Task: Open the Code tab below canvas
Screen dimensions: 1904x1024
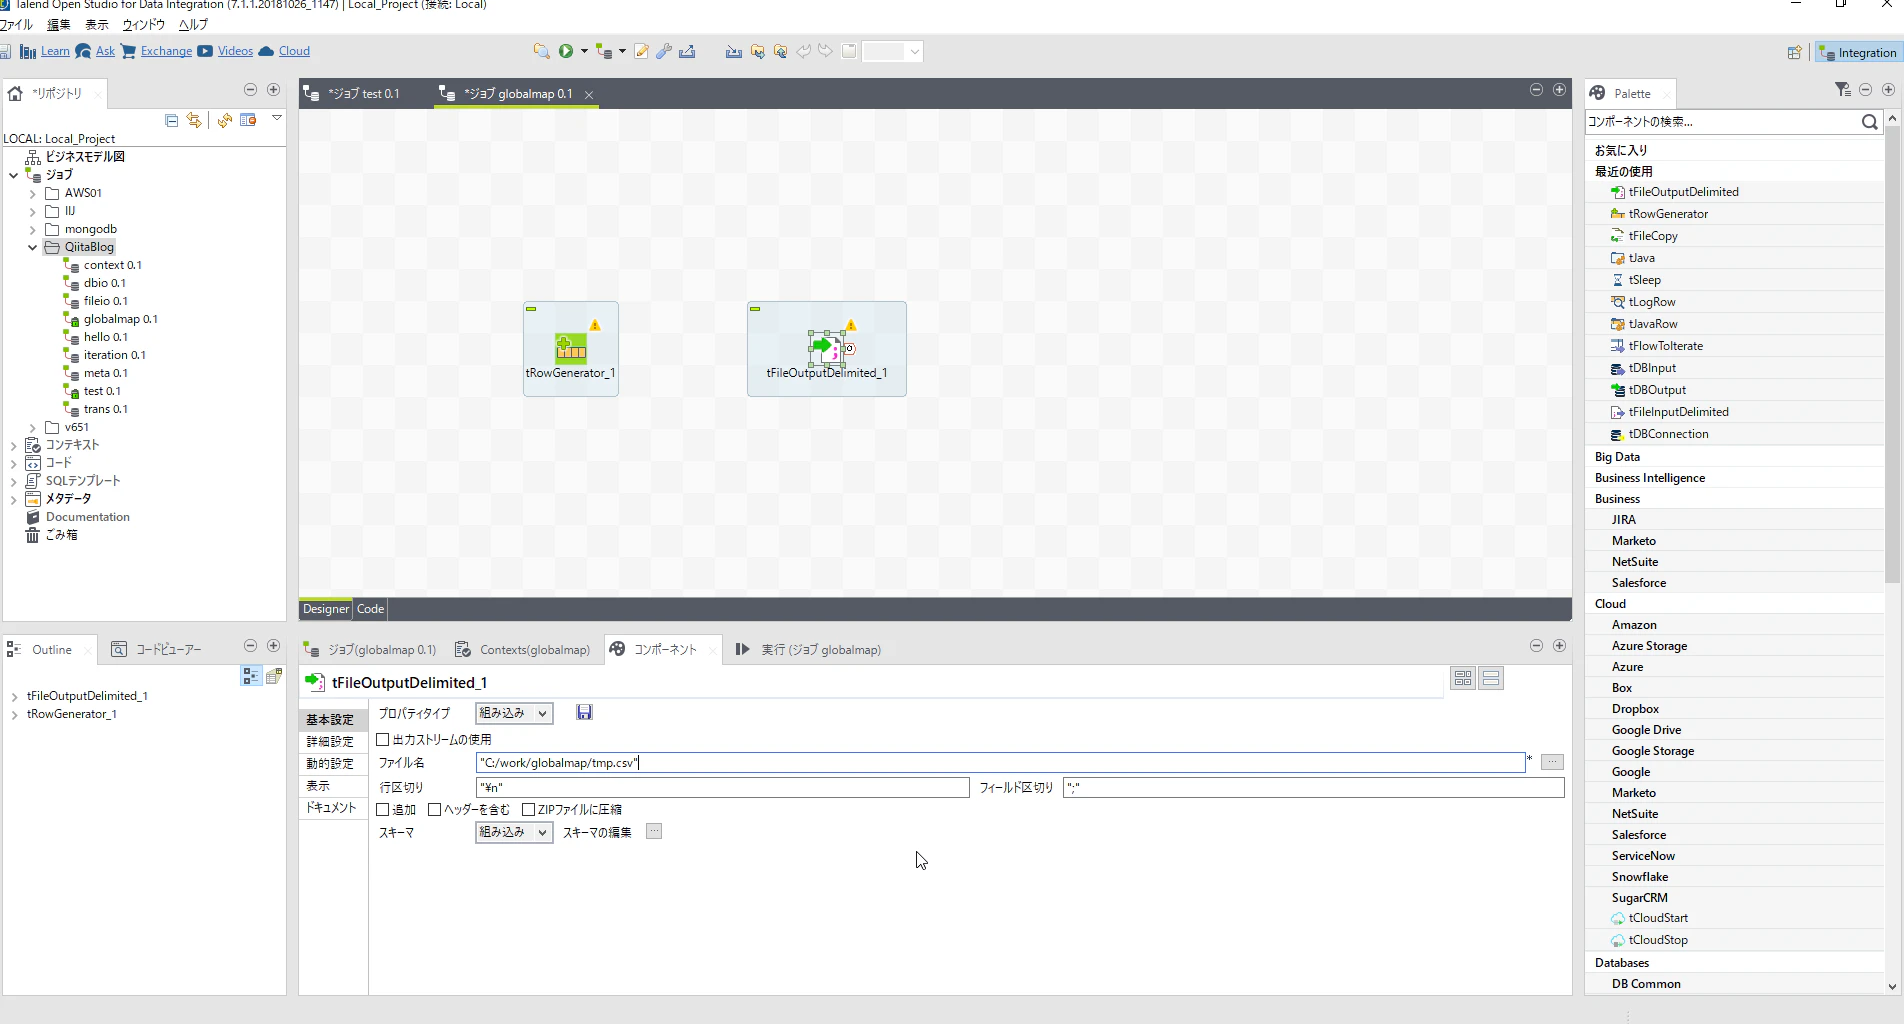Action: point(370,609)
